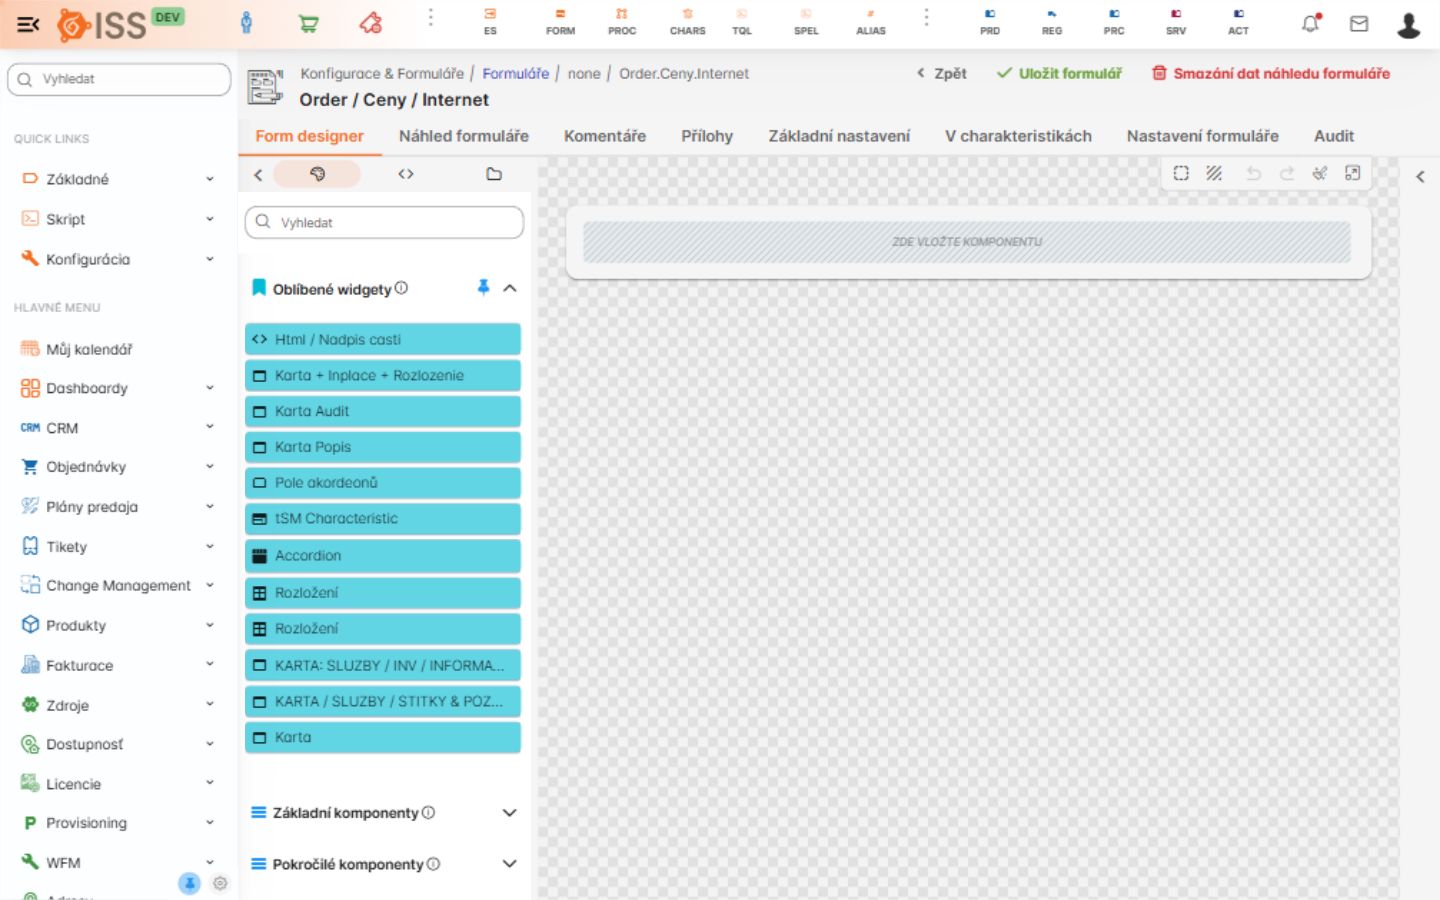Screen dimensions: 1440x900
Task: Open the ACT shortcut icon
Action: coord(1238,22)
